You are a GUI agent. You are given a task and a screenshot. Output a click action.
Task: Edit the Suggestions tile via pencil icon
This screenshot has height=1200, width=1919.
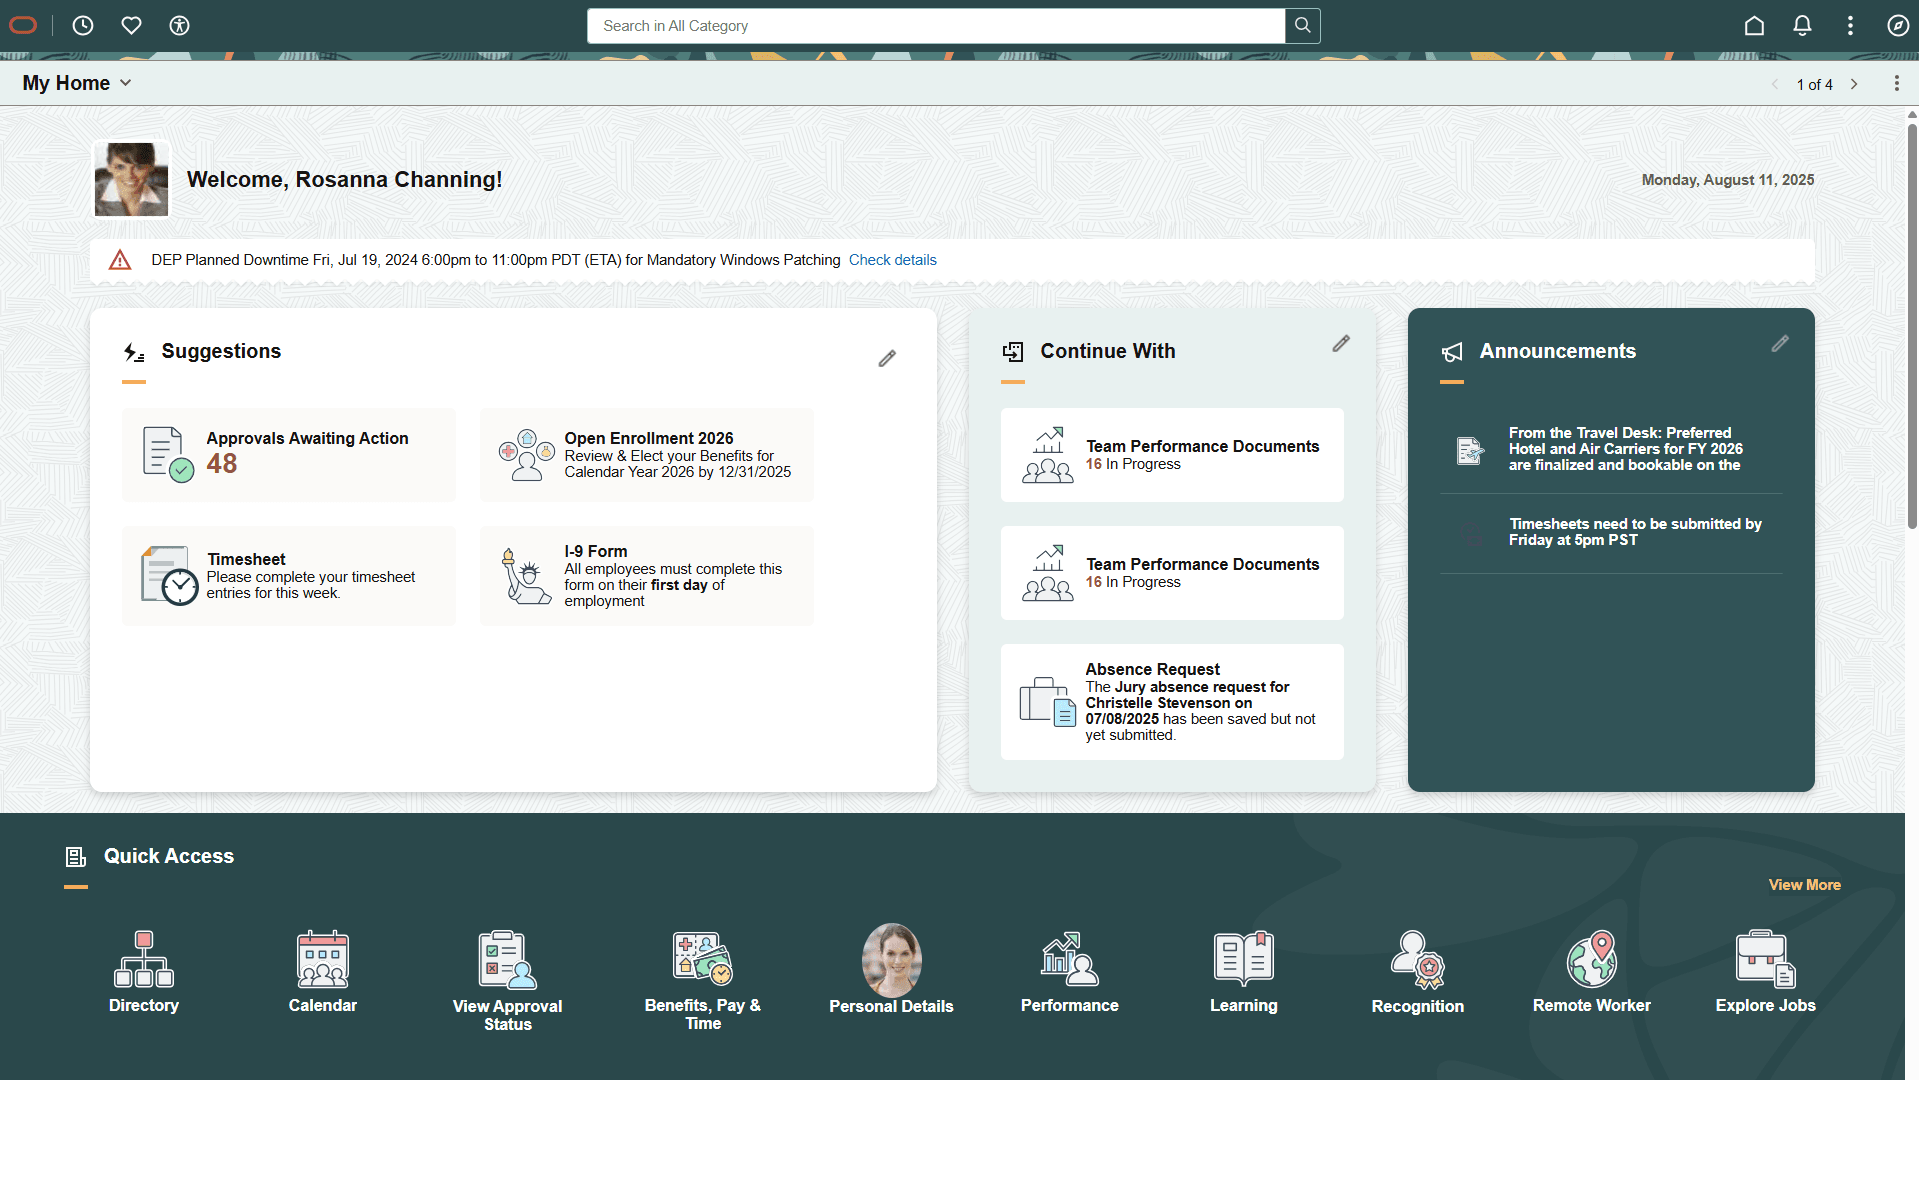(887, 358)
